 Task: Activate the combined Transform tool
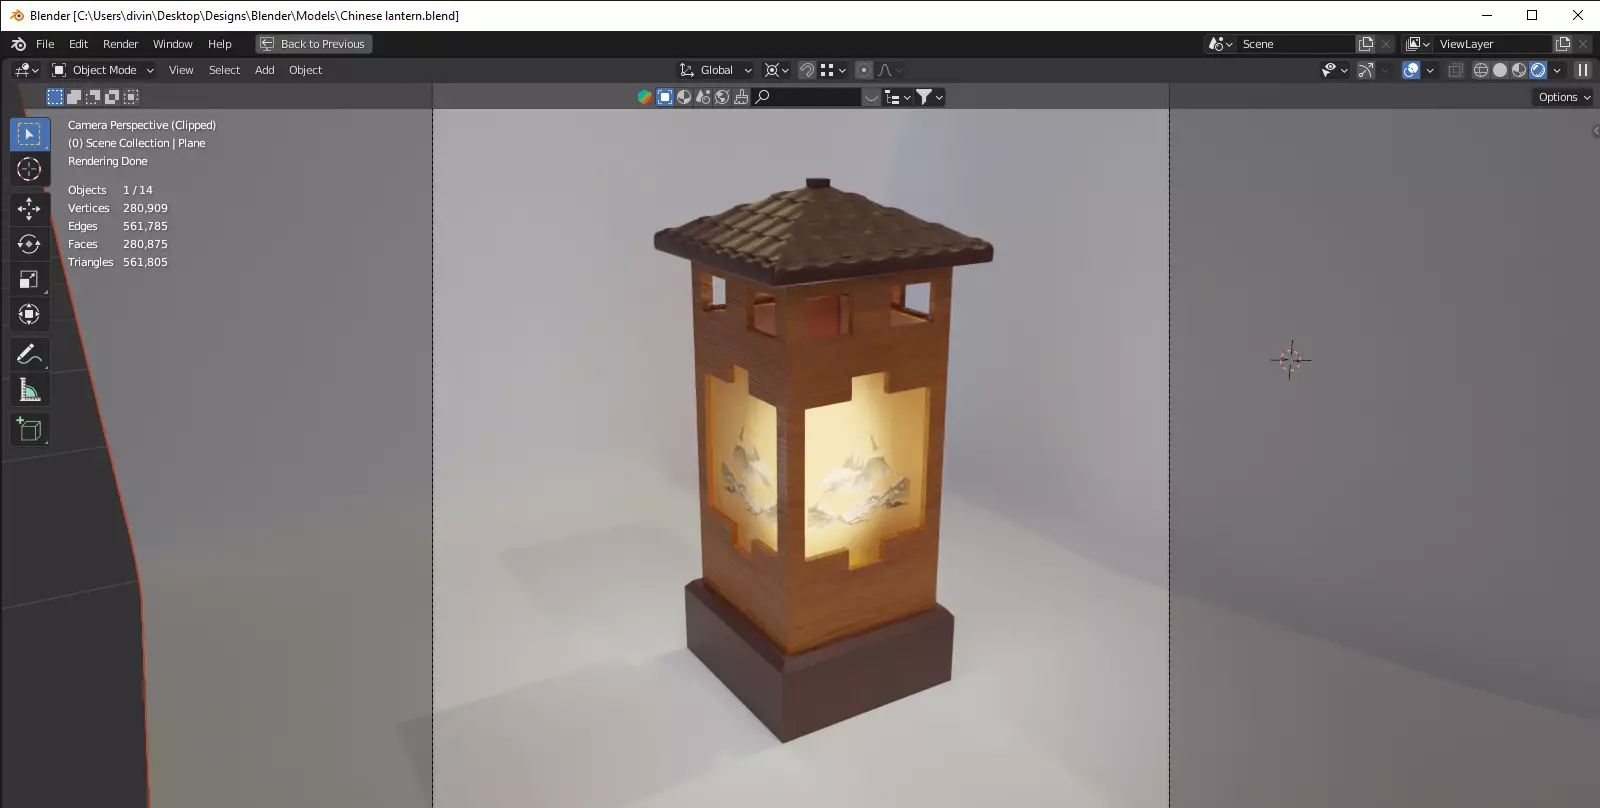click(x=29, y=315)
